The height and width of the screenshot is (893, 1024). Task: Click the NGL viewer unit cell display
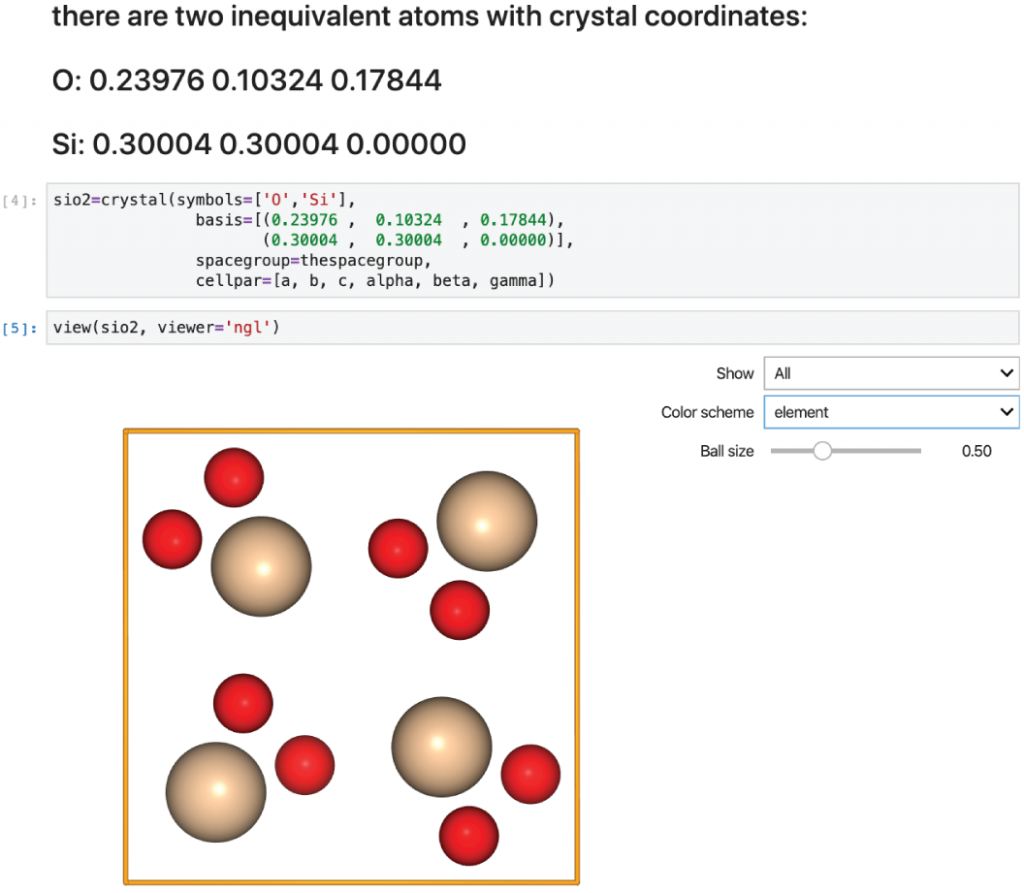point(351,657)
